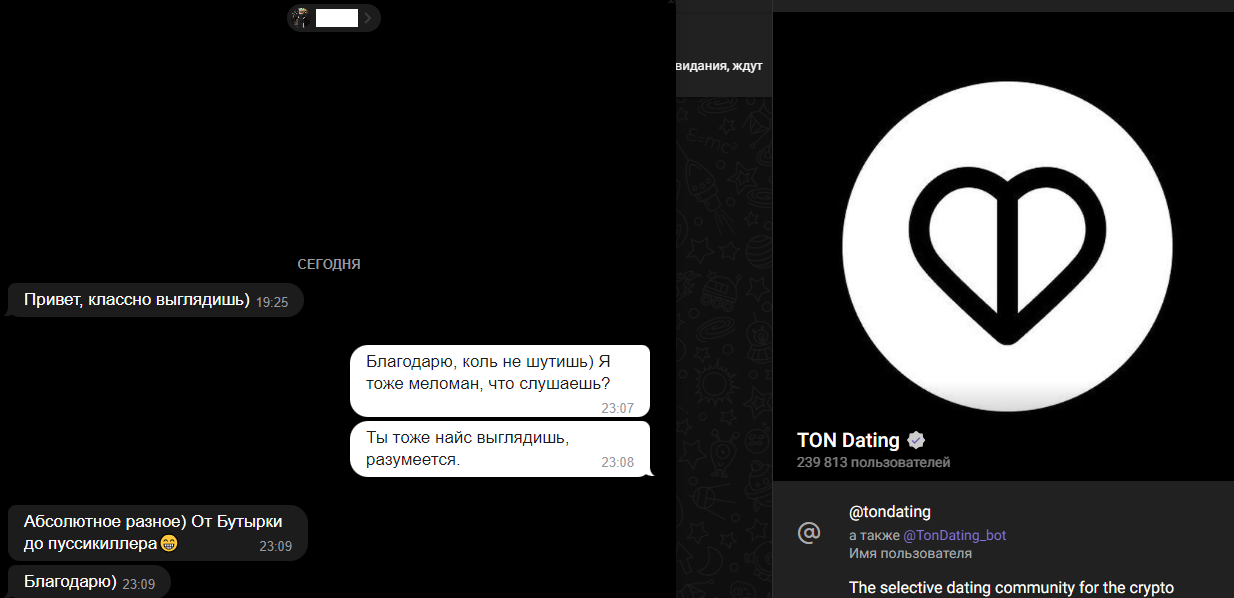Select the last short "Благодарю)" message
Viewport: 1234px width, 598px height.
tap(89, 581)
